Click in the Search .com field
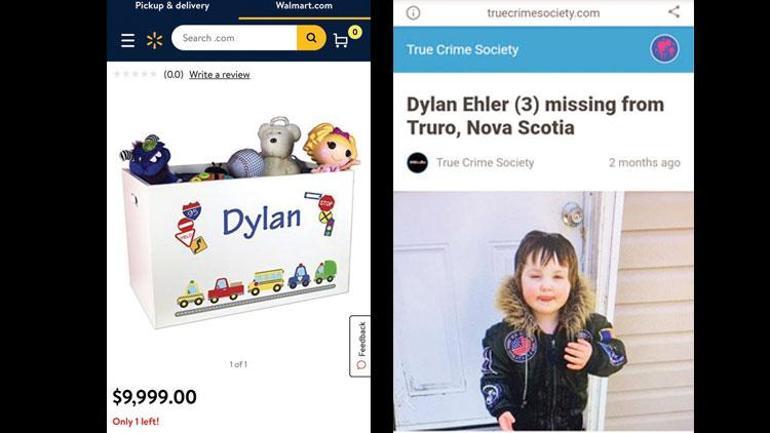This screenshot has height=433, width=770. click(234, 38)
